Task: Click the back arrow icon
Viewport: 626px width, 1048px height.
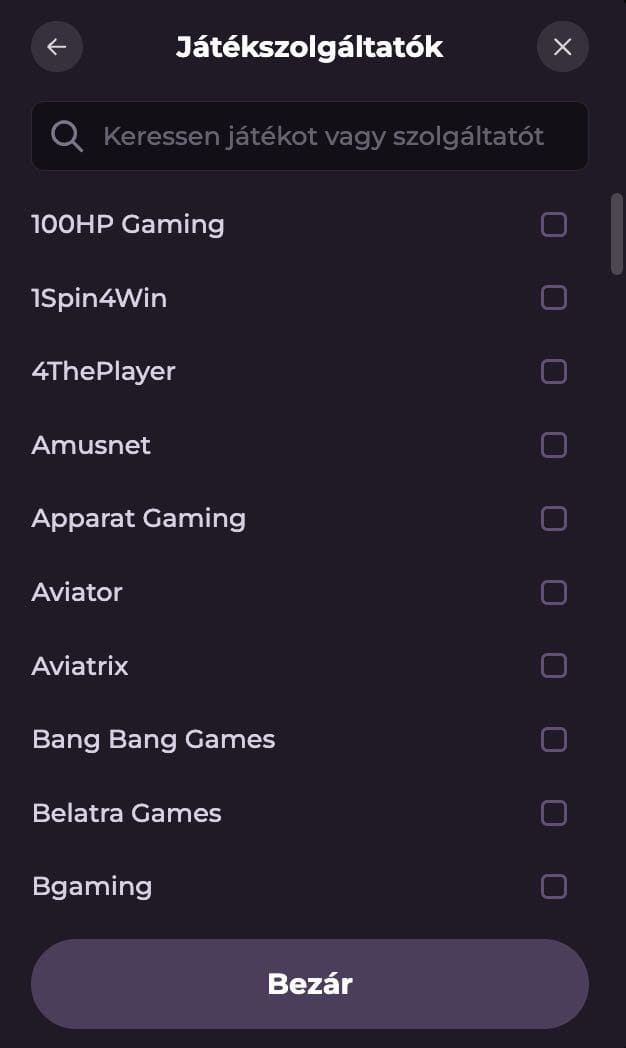Action: click(57, 47)
